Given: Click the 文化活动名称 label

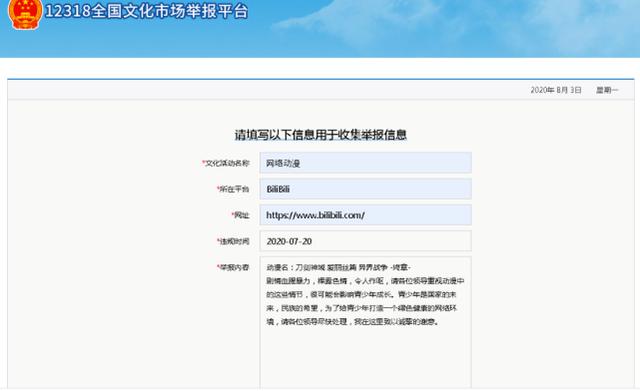Looking at the screenshot, I should point(226,163).
